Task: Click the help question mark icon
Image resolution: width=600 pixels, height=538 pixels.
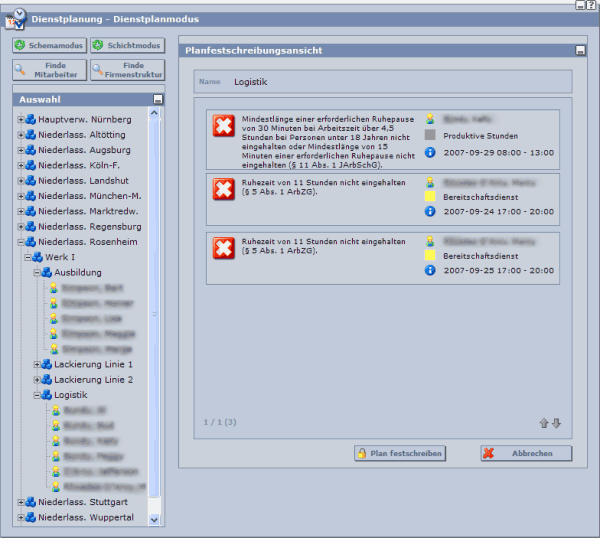Action: click(591, 5)
